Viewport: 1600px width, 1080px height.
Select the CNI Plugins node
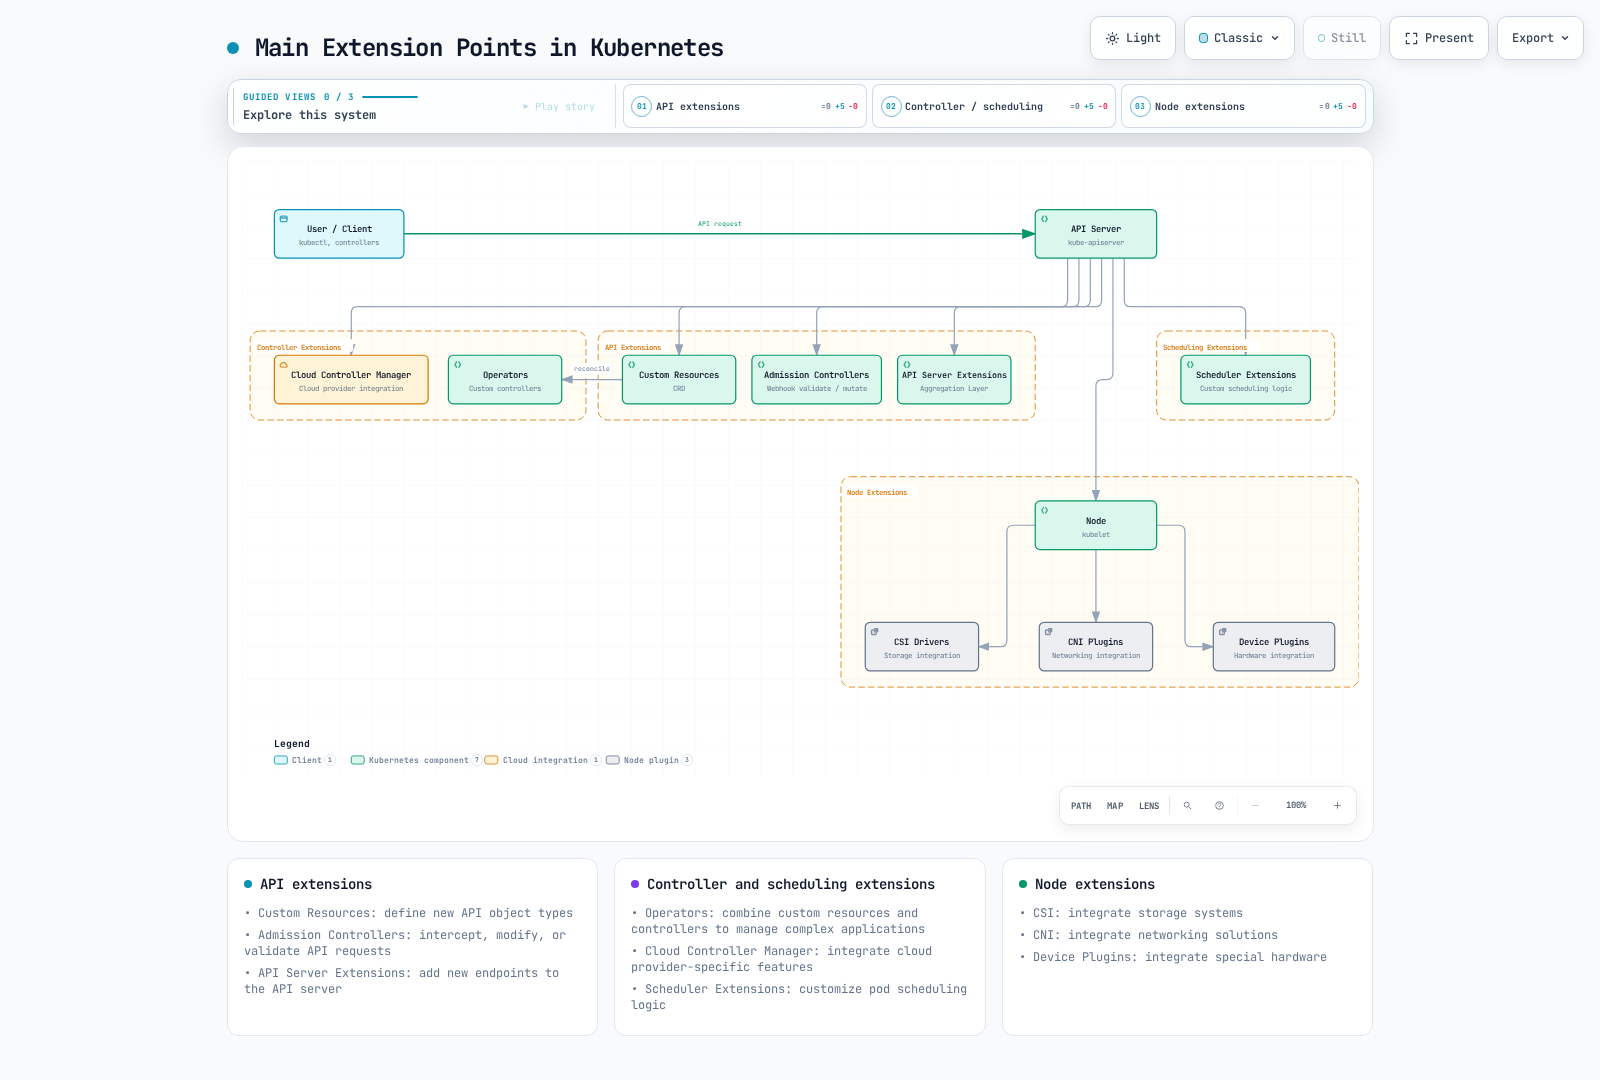[1096, 647]
